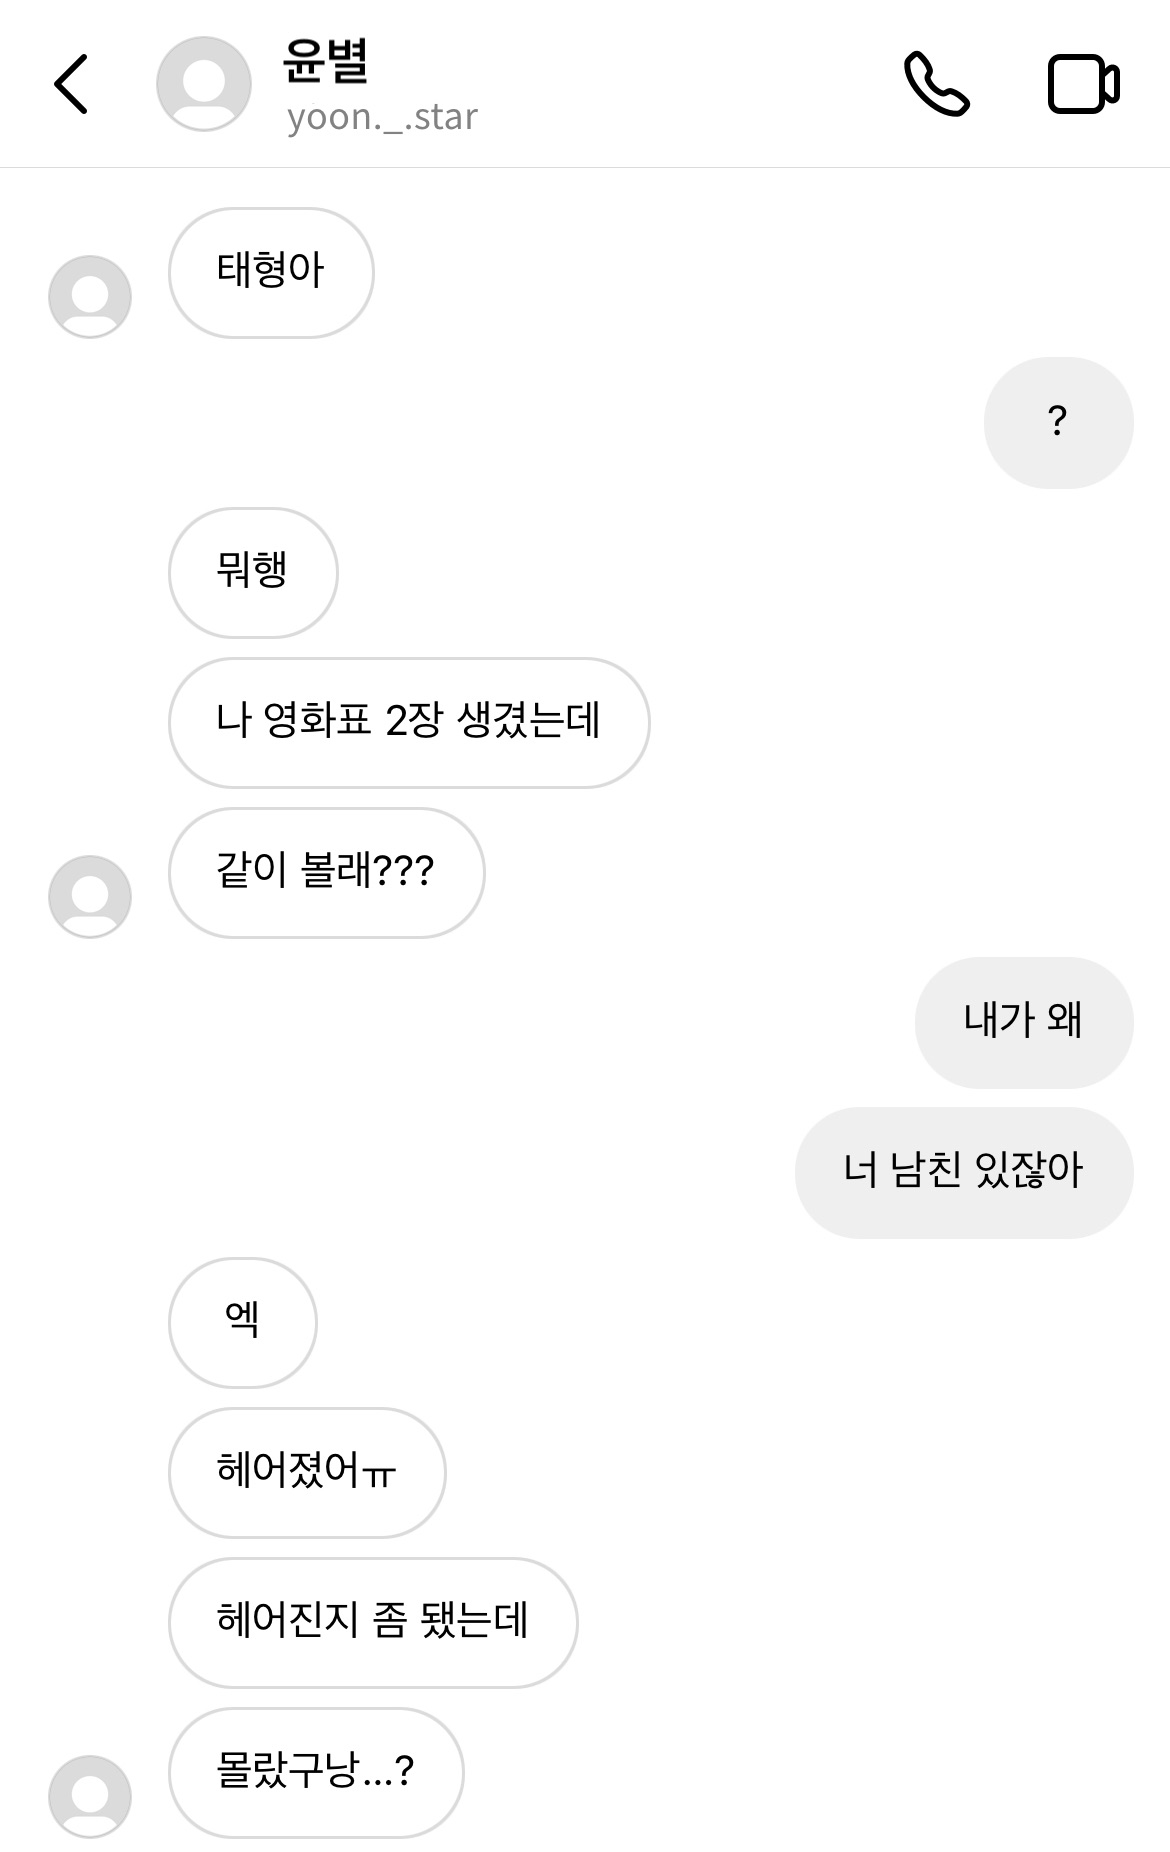Select the 엑 message bubble
Image resolution: width=1170 pixels, height=1852 pixels.
tap(243, 1322)
